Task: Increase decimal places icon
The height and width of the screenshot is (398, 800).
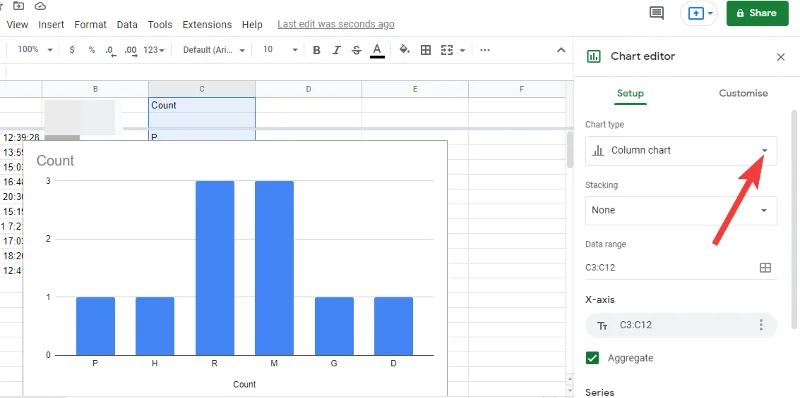Action: [131, 51]
